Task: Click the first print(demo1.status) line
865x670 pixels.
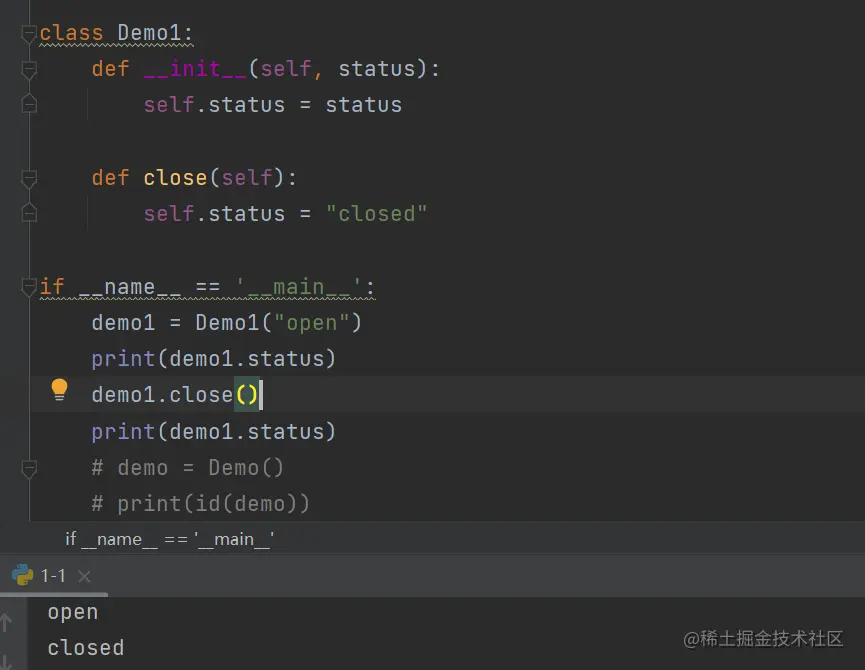Action: 213,359
